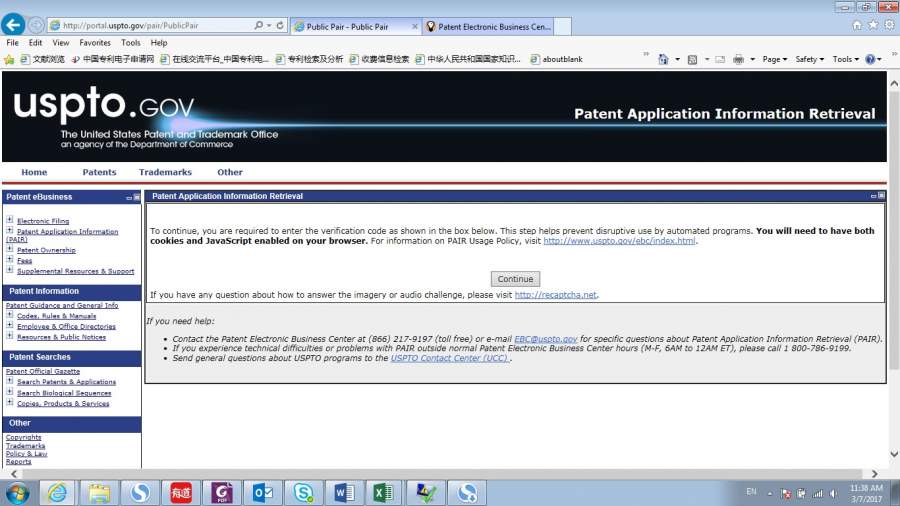Click the browser forward arrow button
Viewport: 900px width, 506px height.
click(x=36, y=25)
